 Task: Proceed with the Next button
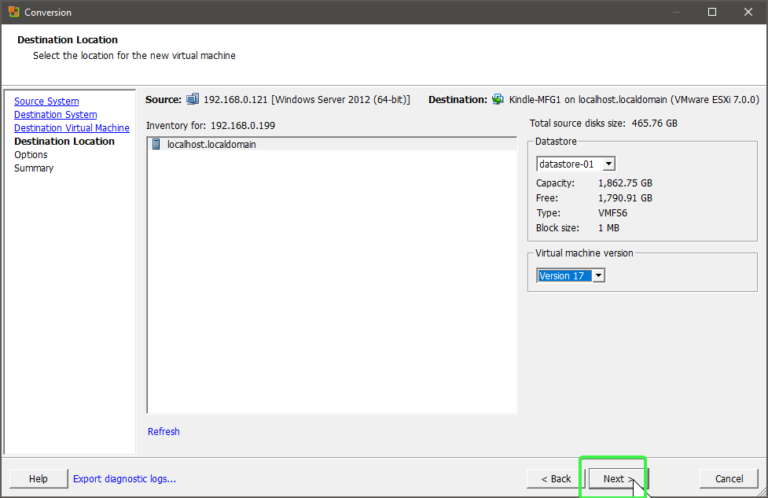[617, 479]
